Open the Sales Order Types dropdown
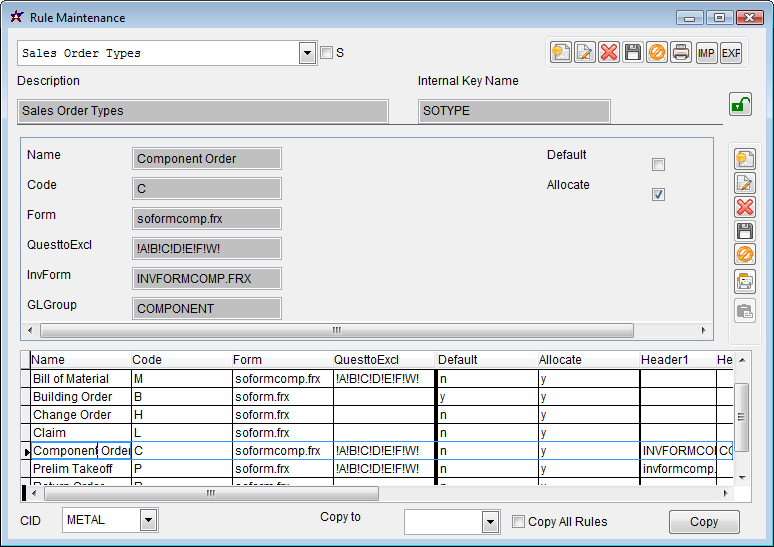Viewport: 774px width, 547px height. 308,54
